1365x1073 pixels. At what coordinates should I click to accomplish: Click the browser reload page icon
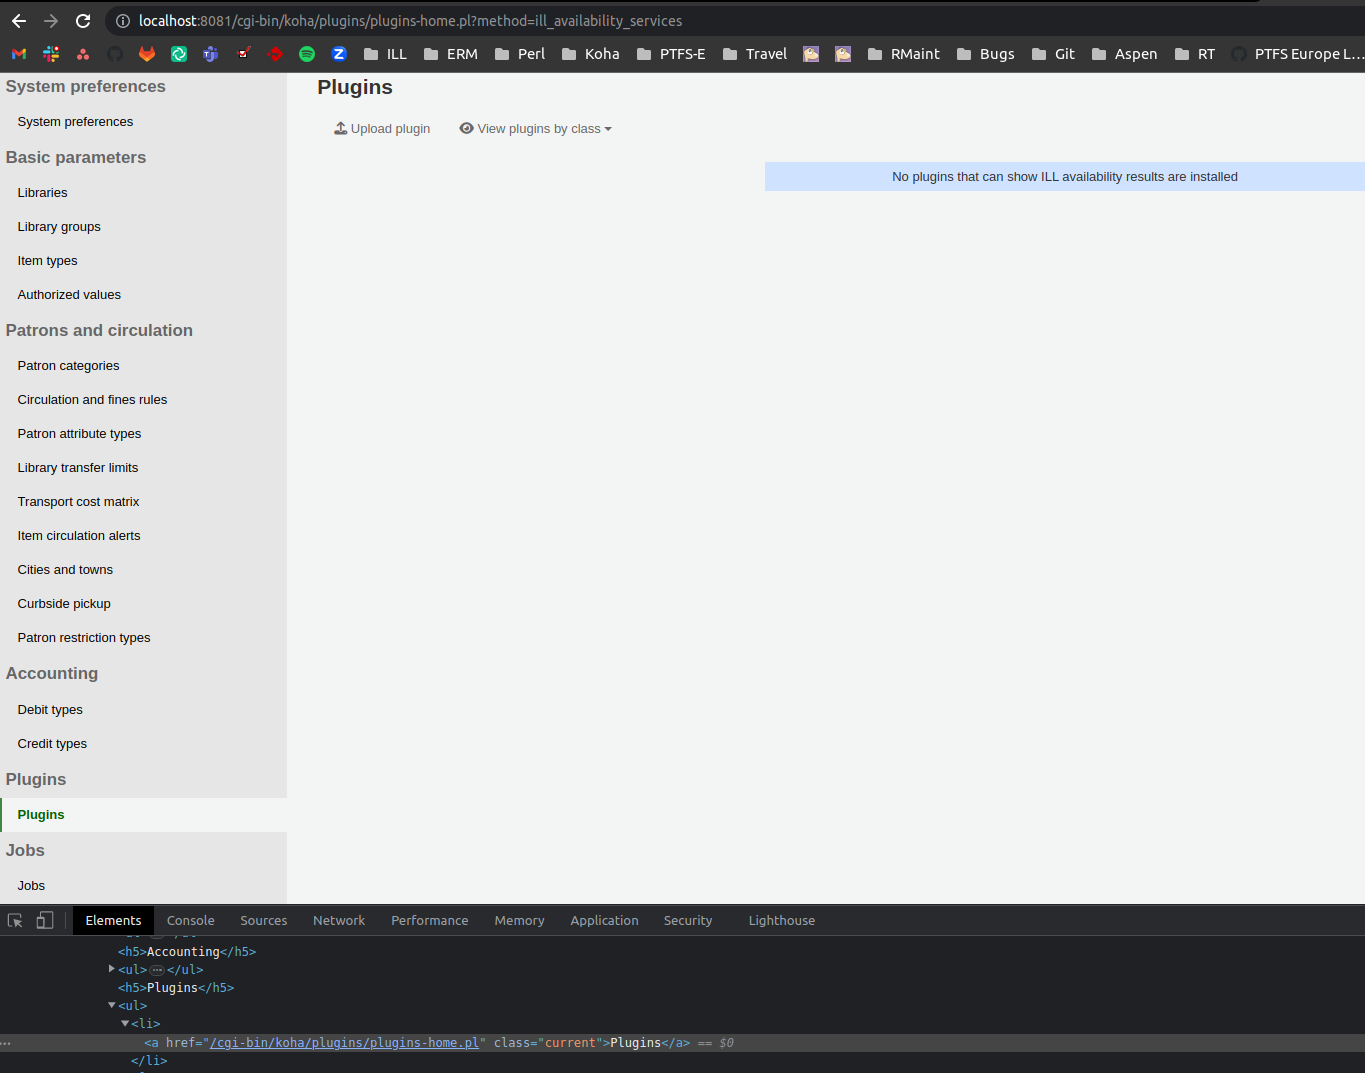click(x=83, y=21)
